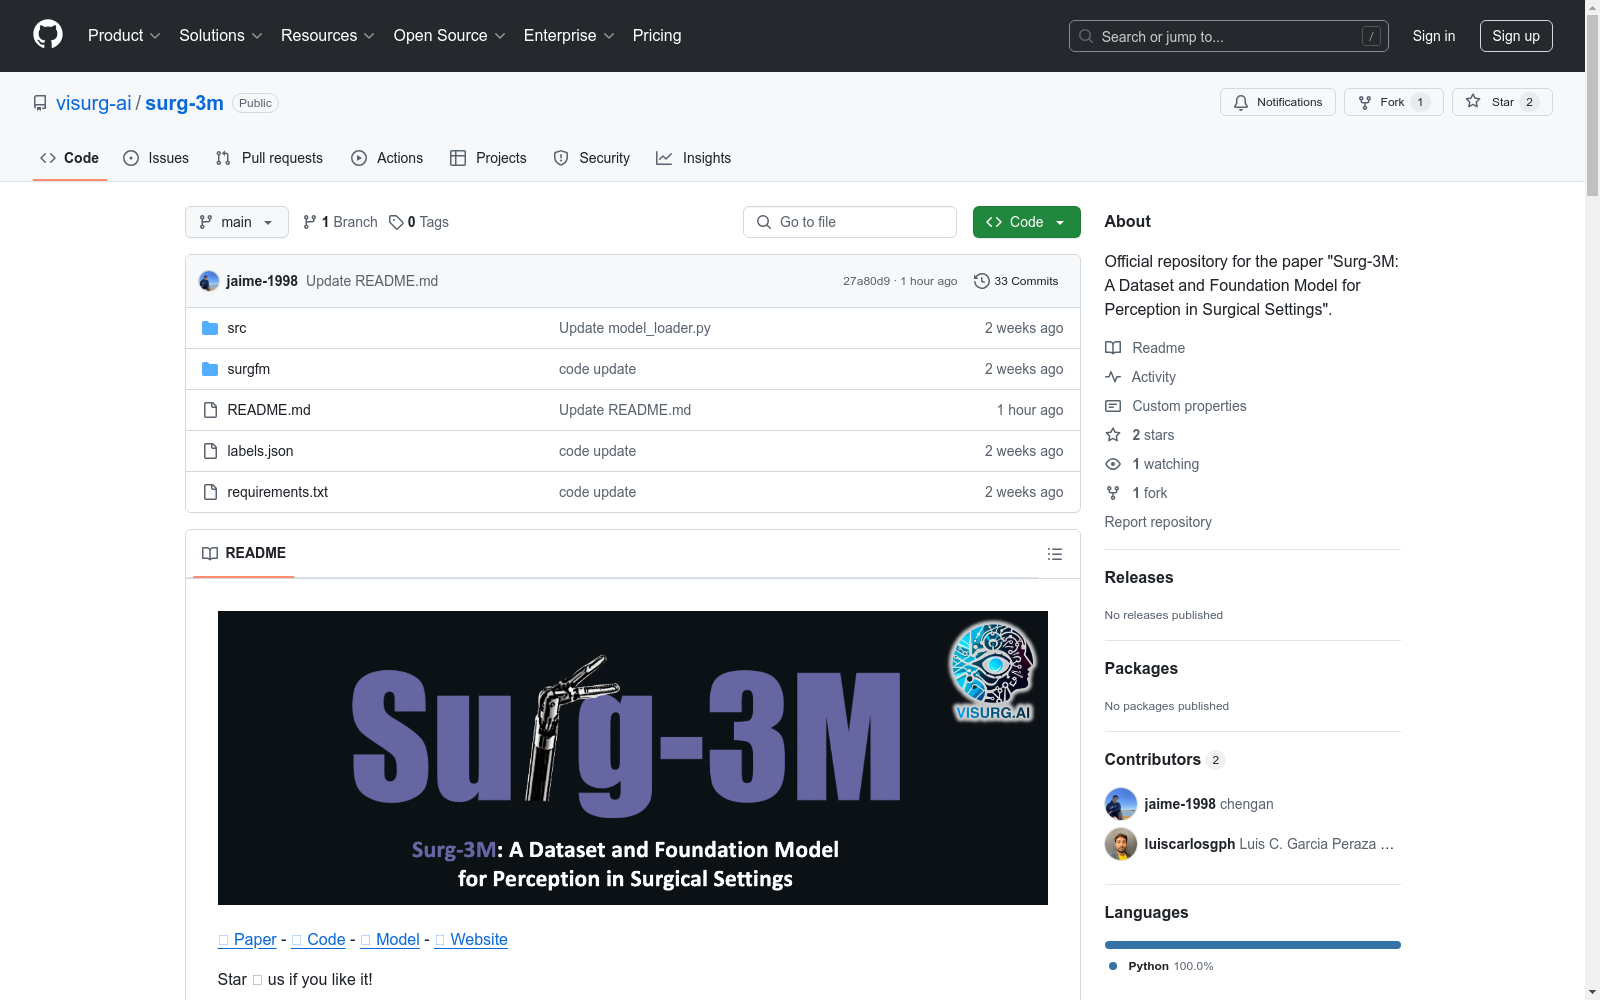Click the Go to file search field
The height and width of the screenshot is (1000, 1600).
tap(850, 222)
